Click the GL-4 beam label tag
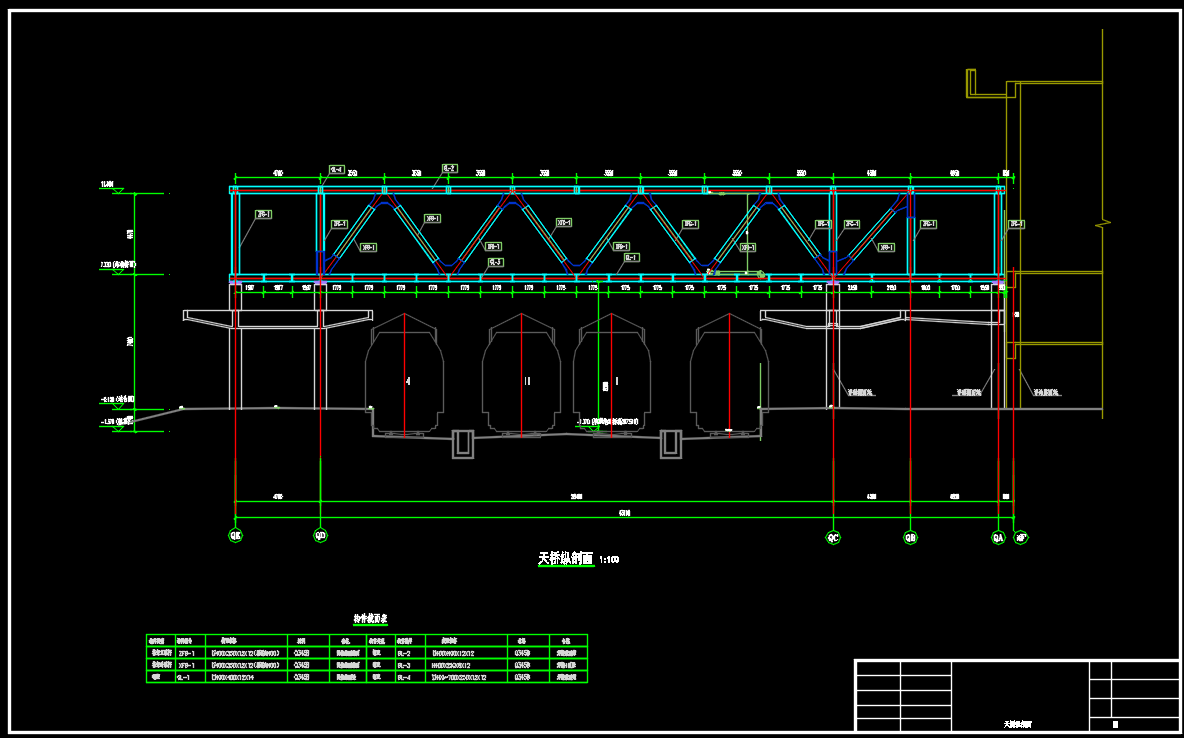The width and height of the screenshot is (1184, 738). click(336, 170)
